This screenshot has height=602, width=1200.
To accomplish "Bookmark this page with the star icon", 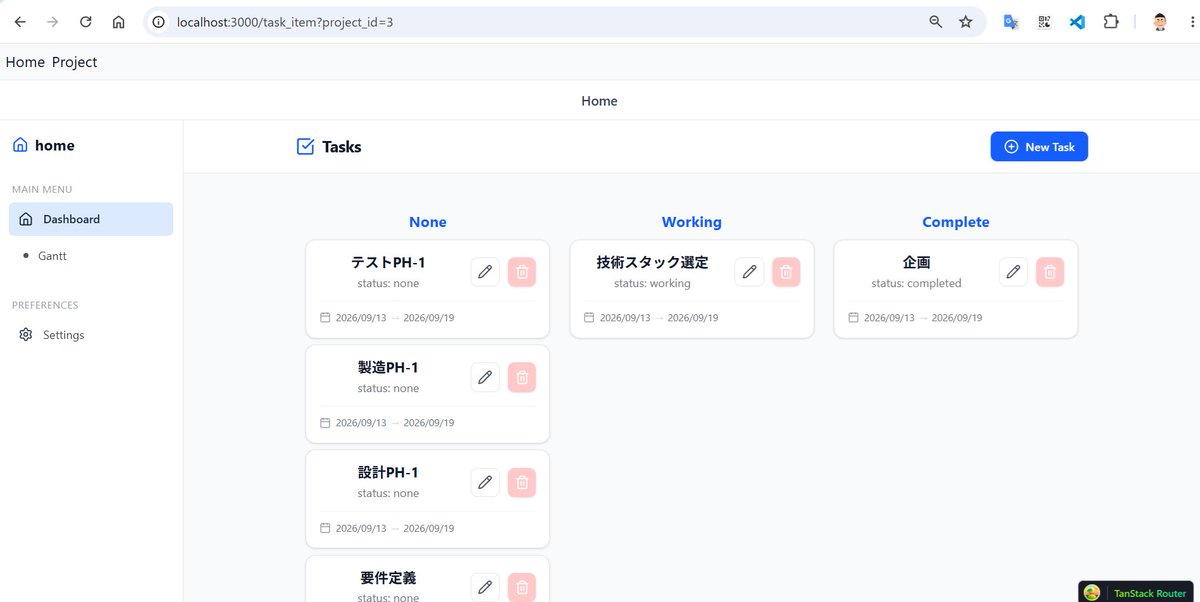I will pos(966,22).
